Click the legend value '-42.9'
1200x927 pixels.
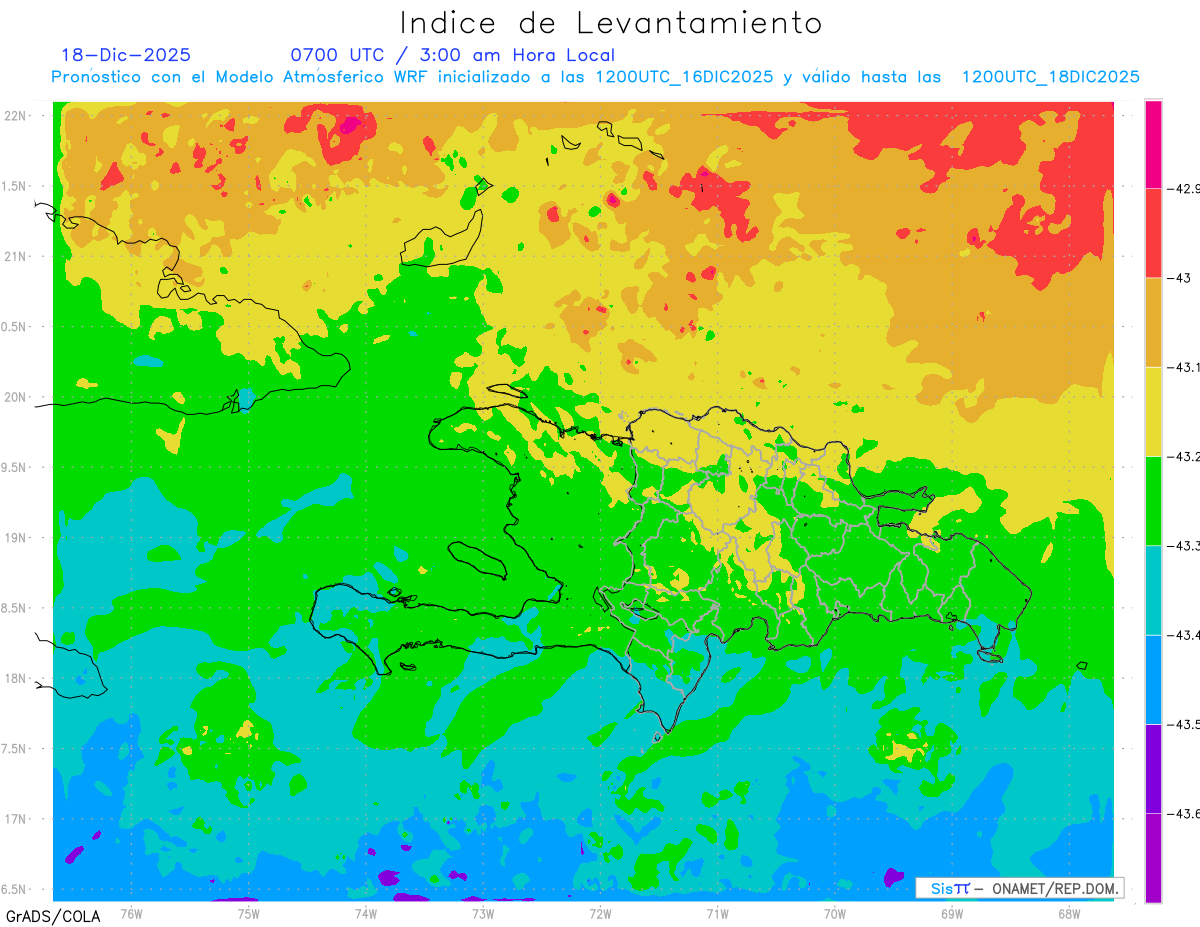pos(1182,189)
